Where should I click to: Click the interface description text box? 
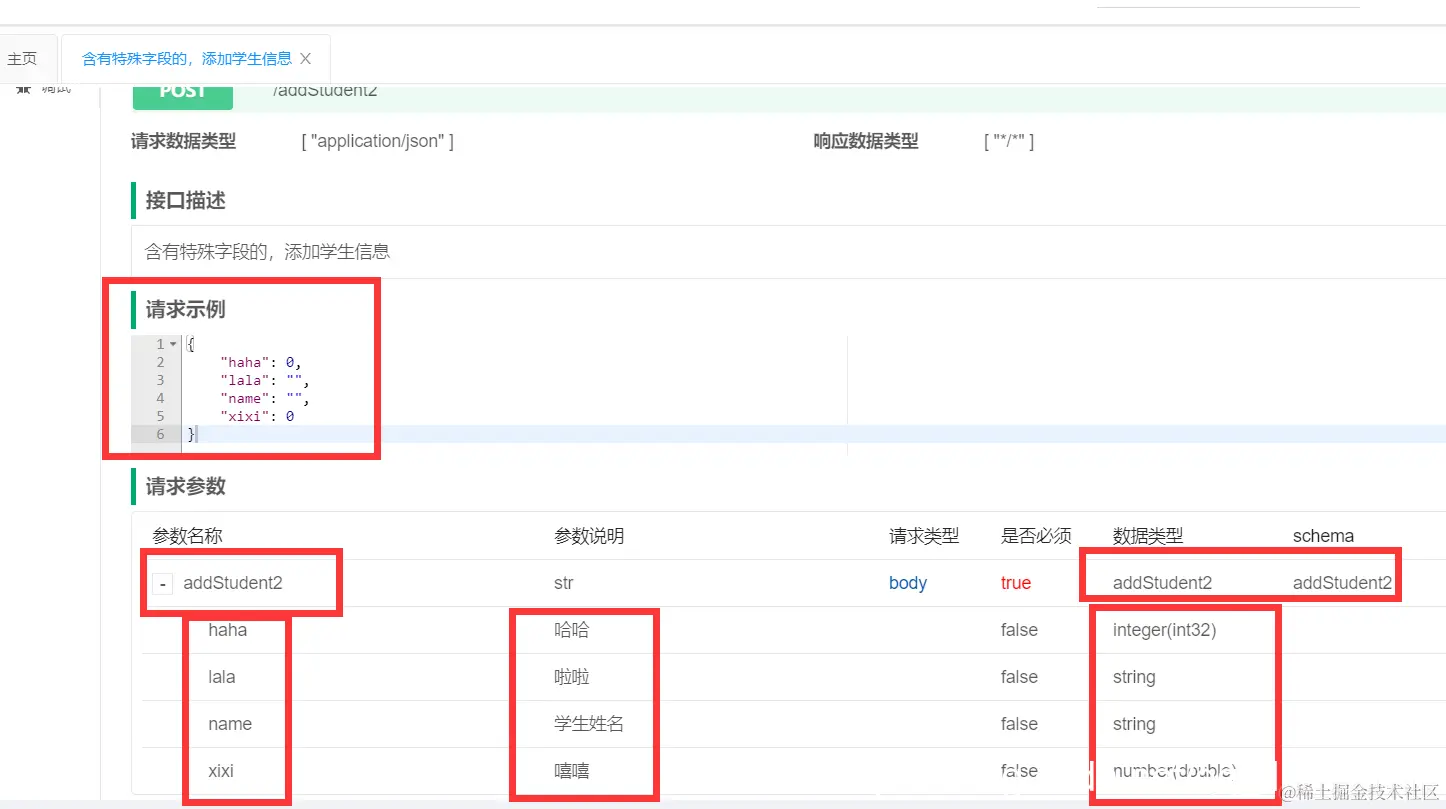point(788,252)
